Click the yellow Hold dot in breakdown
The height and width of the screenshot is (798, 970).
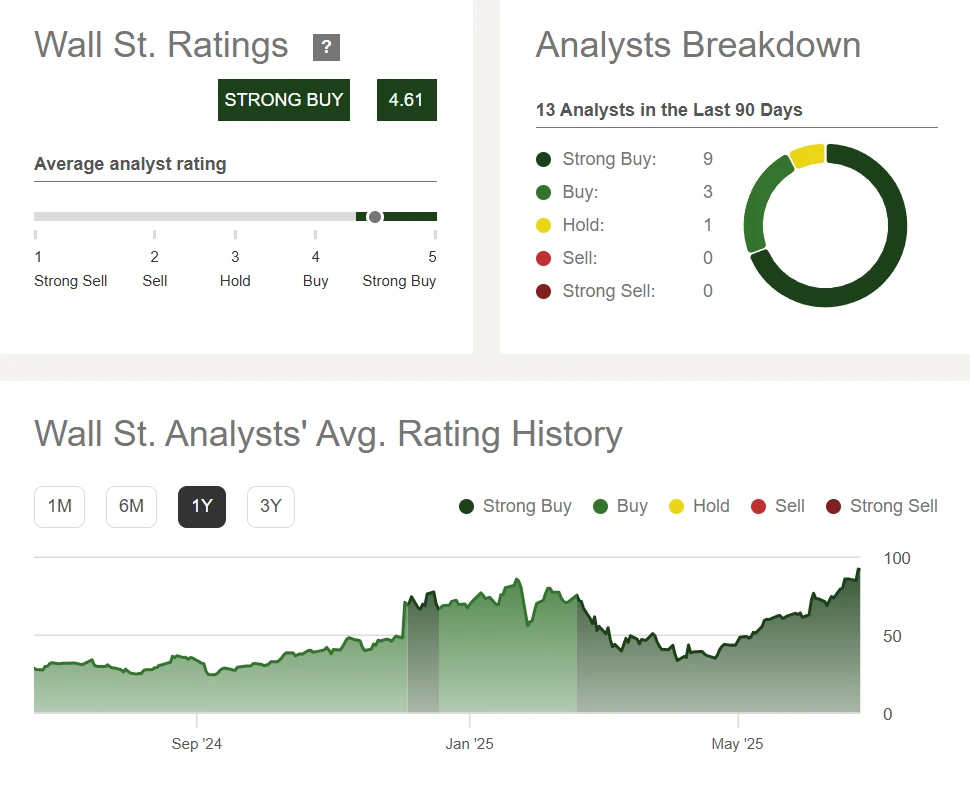(544, 225)
